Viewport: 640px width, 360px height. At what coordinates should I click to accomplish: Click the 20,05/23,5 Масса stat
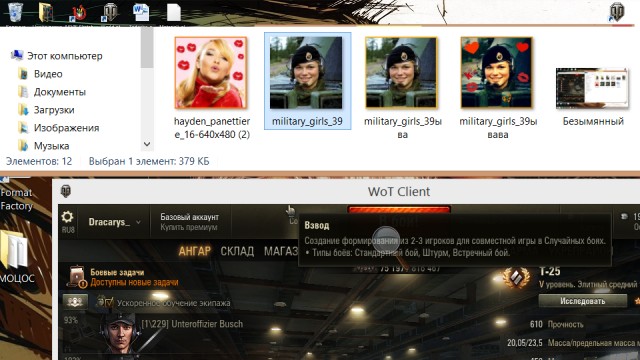pos(573,343)
